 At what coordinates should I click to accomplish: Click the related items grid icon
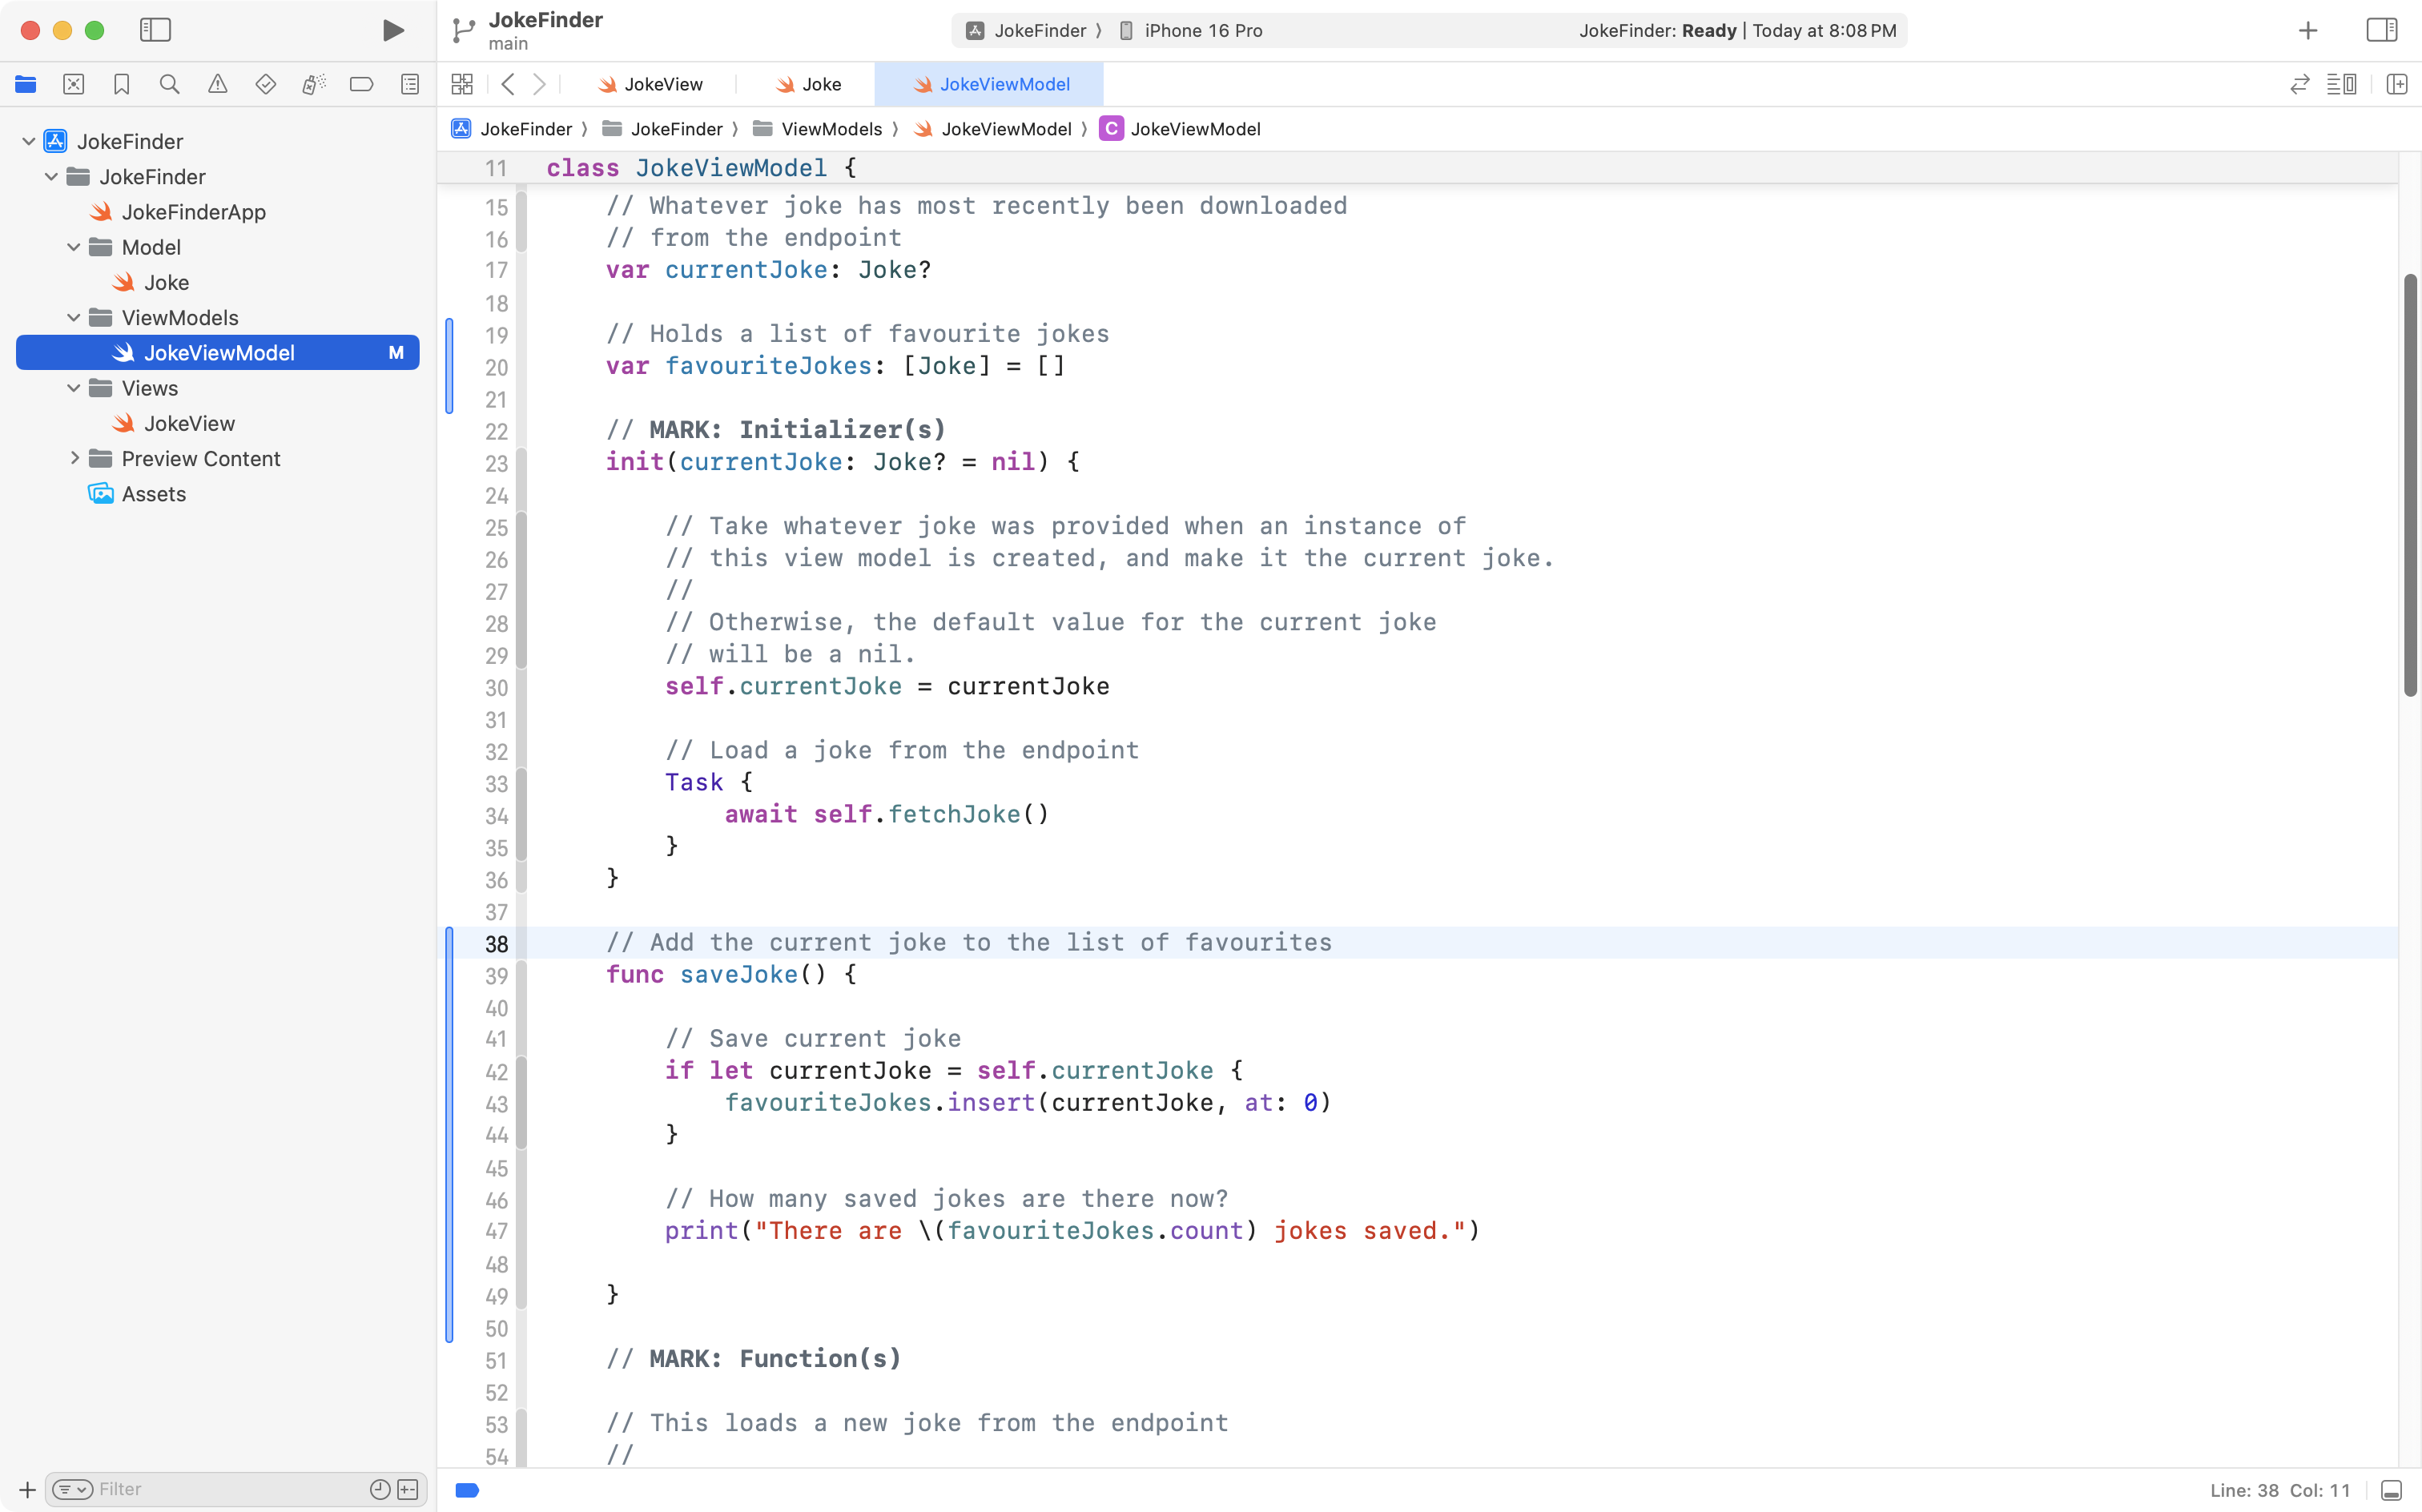coord(462,85)
